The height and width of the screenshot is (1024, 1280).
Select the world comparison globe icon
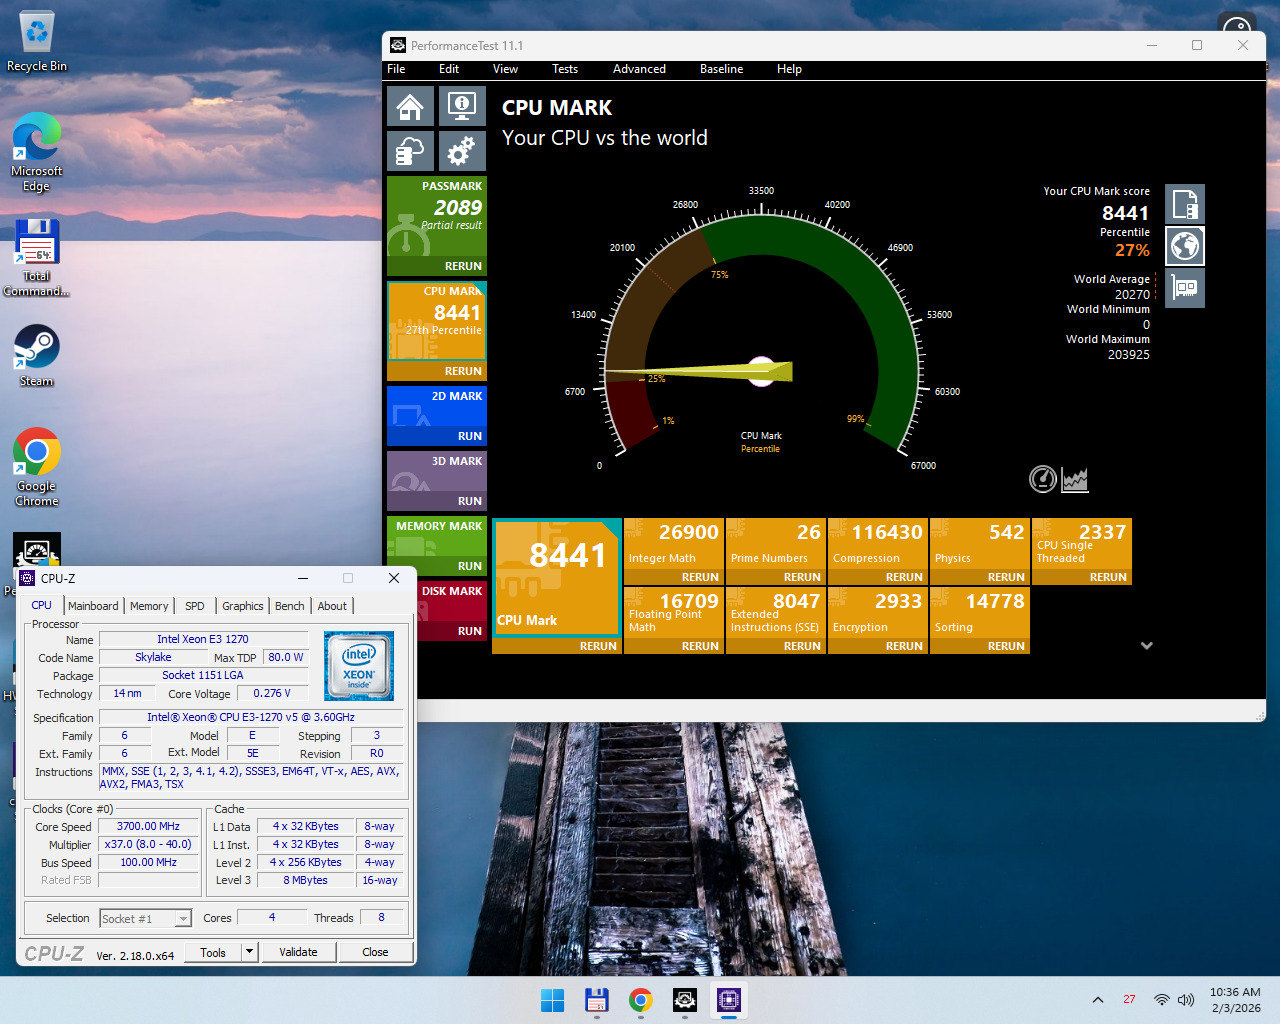coord(1185,246)
